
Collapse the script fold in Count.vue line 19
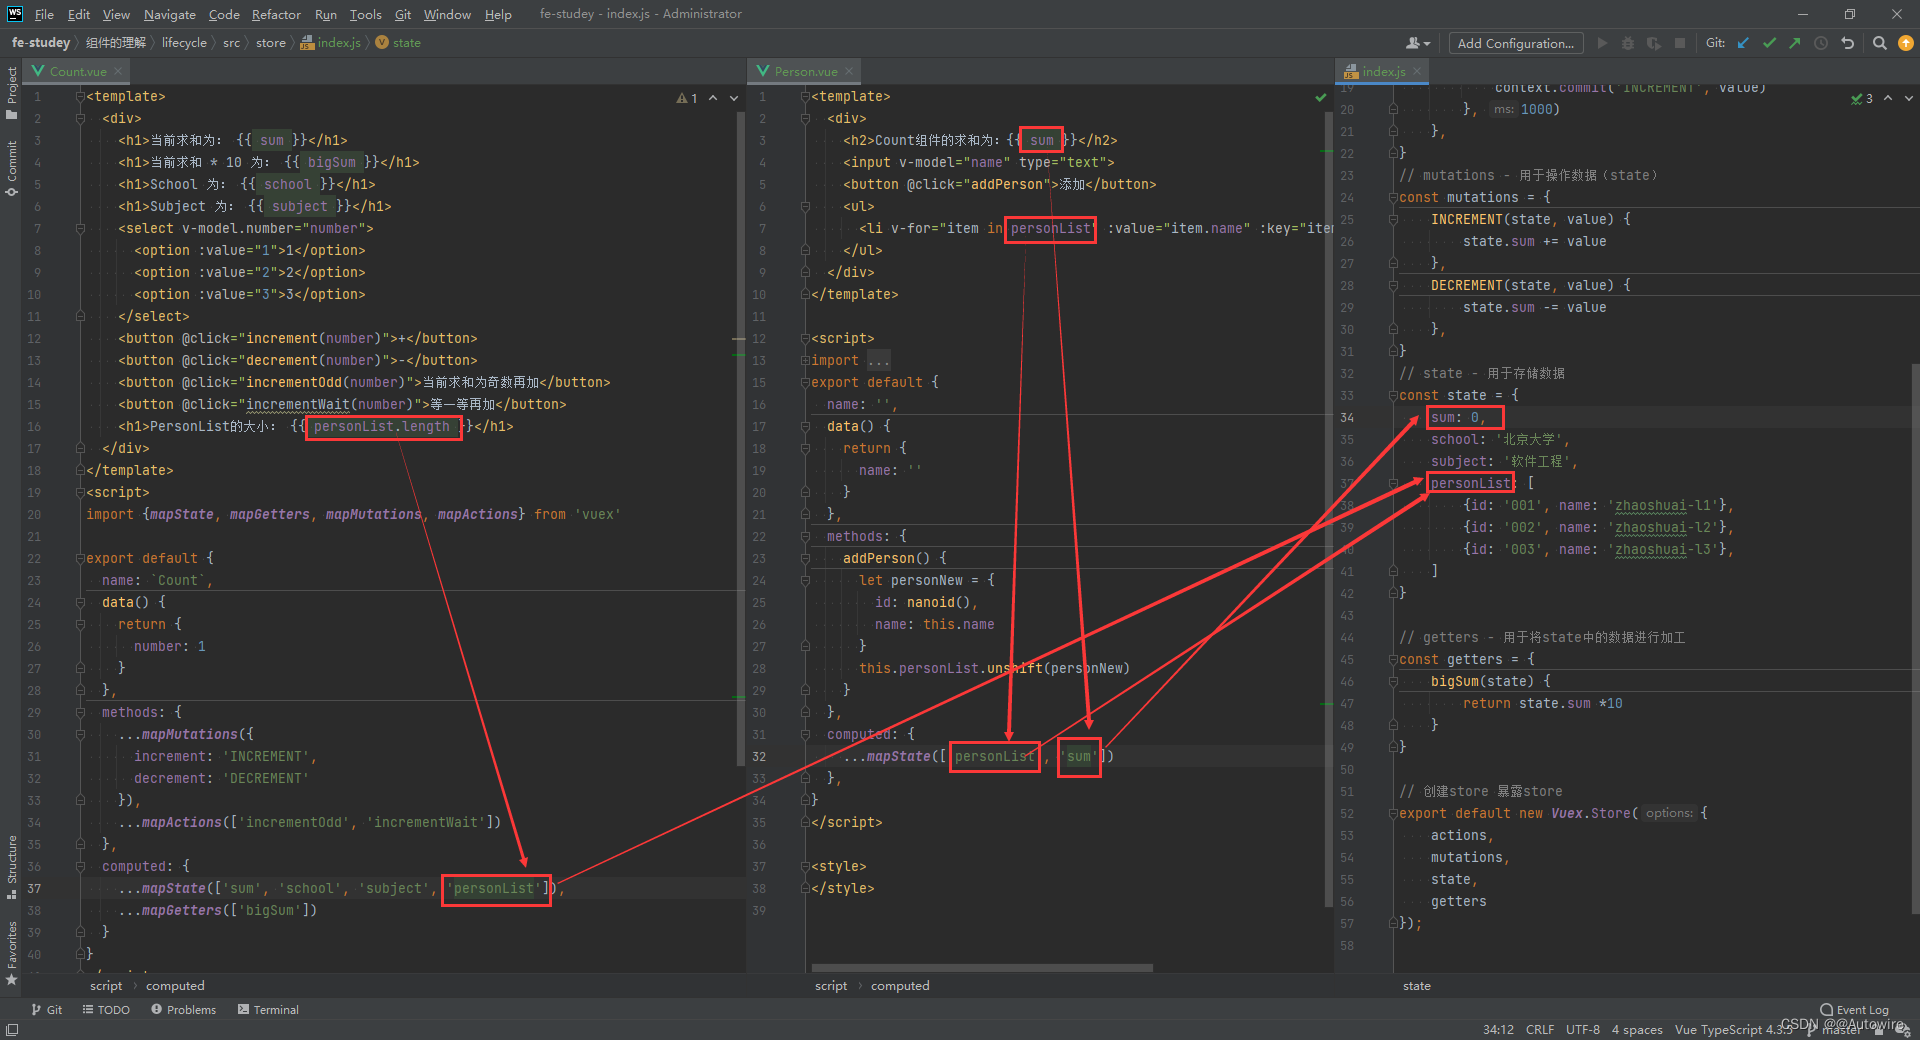tap(81, 492)
